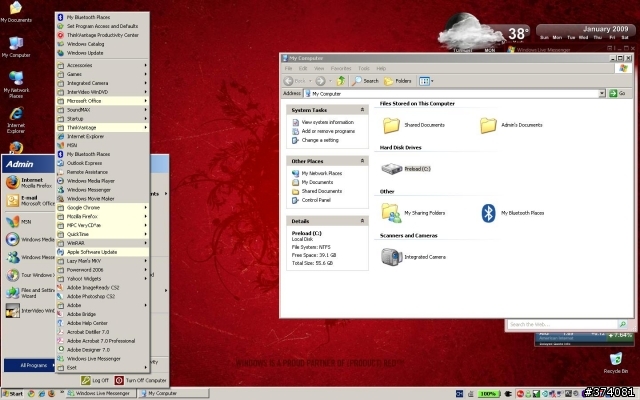The image size is (640, 400).
Task: Click Add or remove programs link
Action: 324,131
